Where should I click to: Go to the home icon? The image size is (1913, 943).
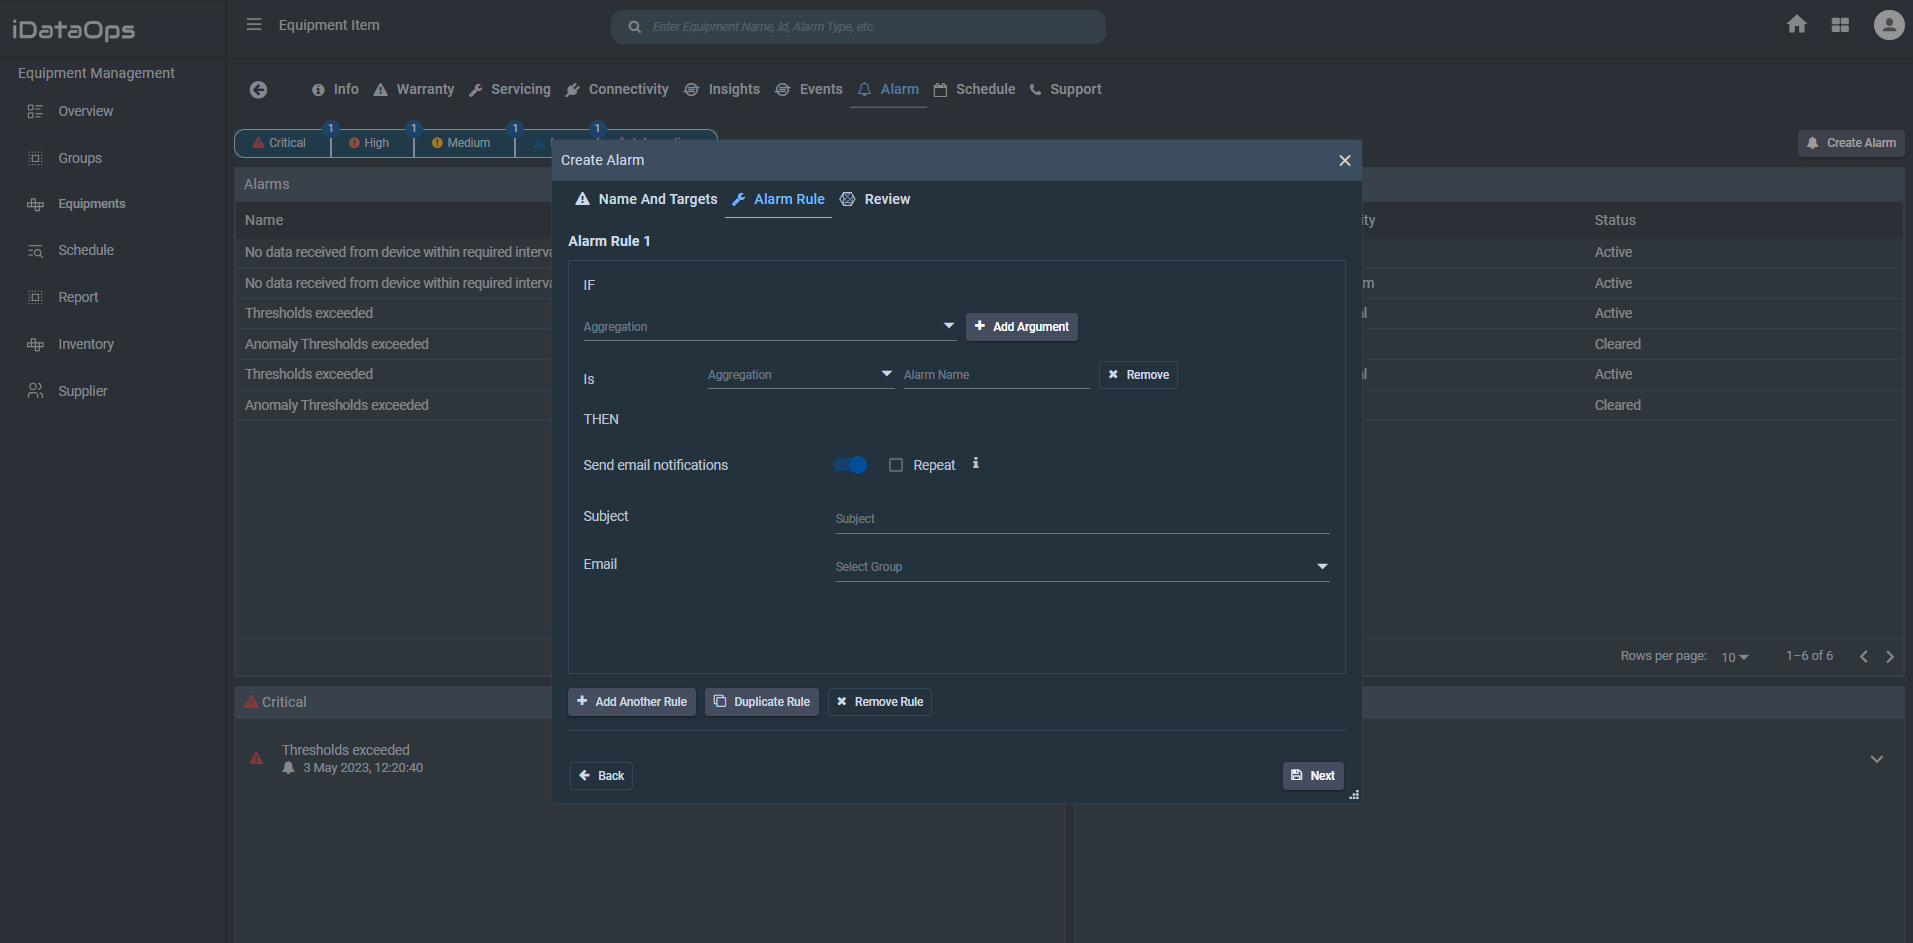coord(1796,25)
